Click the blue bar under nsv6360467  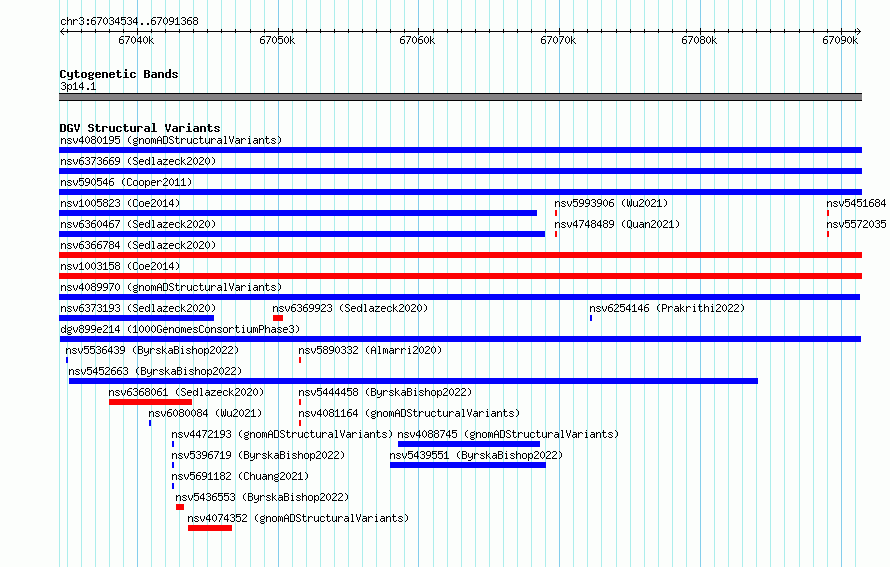(302, 234)
